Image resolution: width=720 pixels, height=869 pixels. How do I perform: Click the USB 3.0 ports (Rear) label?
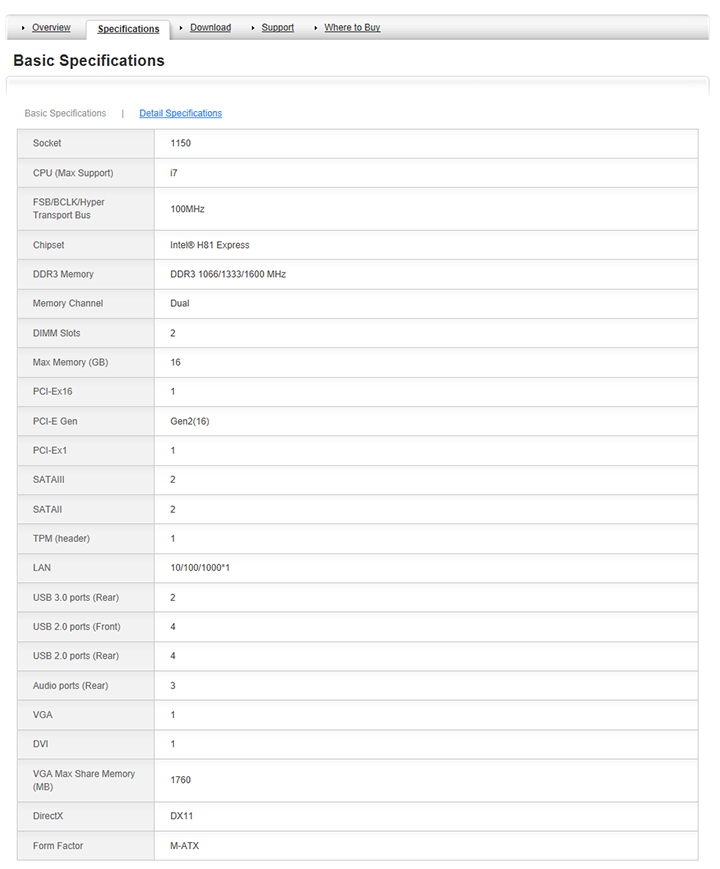click(x=76, y=597)
